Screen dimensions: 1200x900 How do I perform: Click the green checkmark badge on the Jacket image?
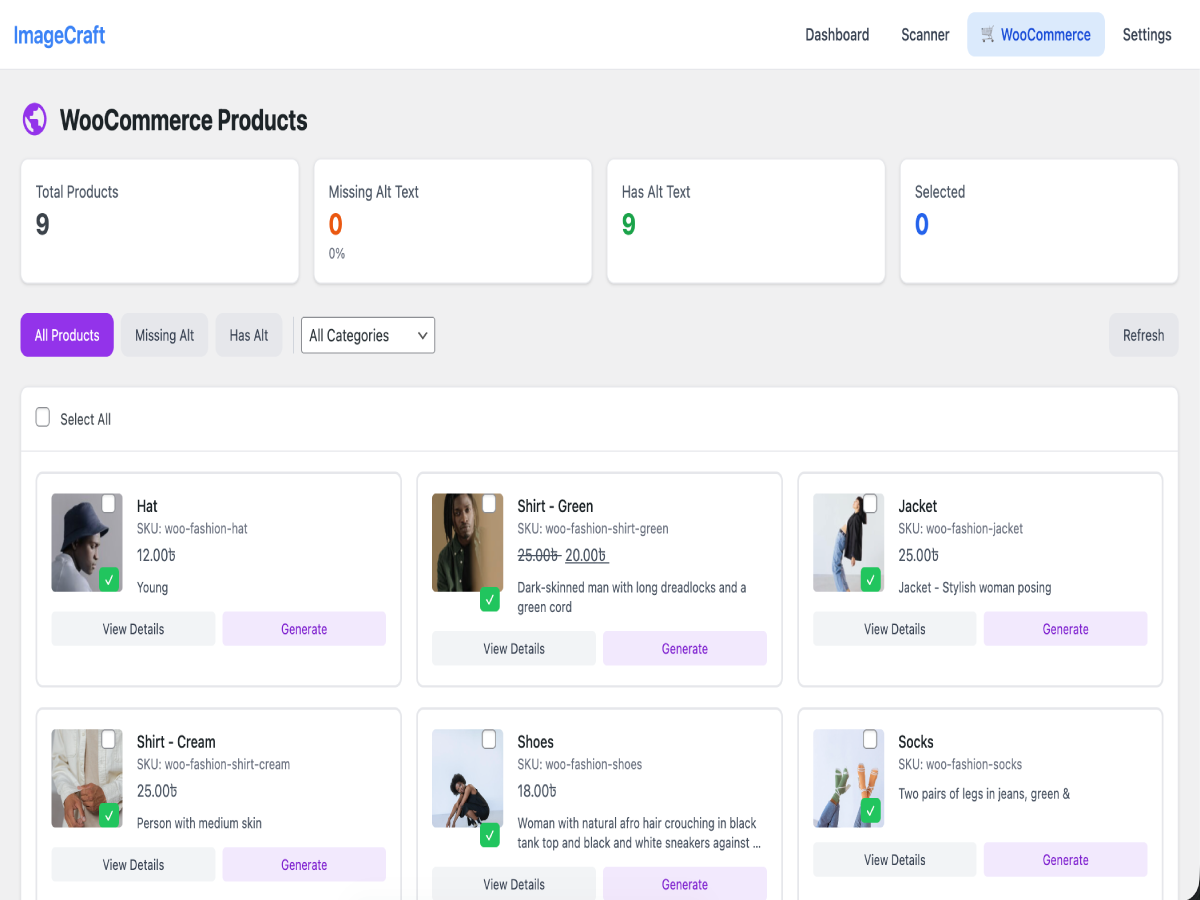point(872,579)
